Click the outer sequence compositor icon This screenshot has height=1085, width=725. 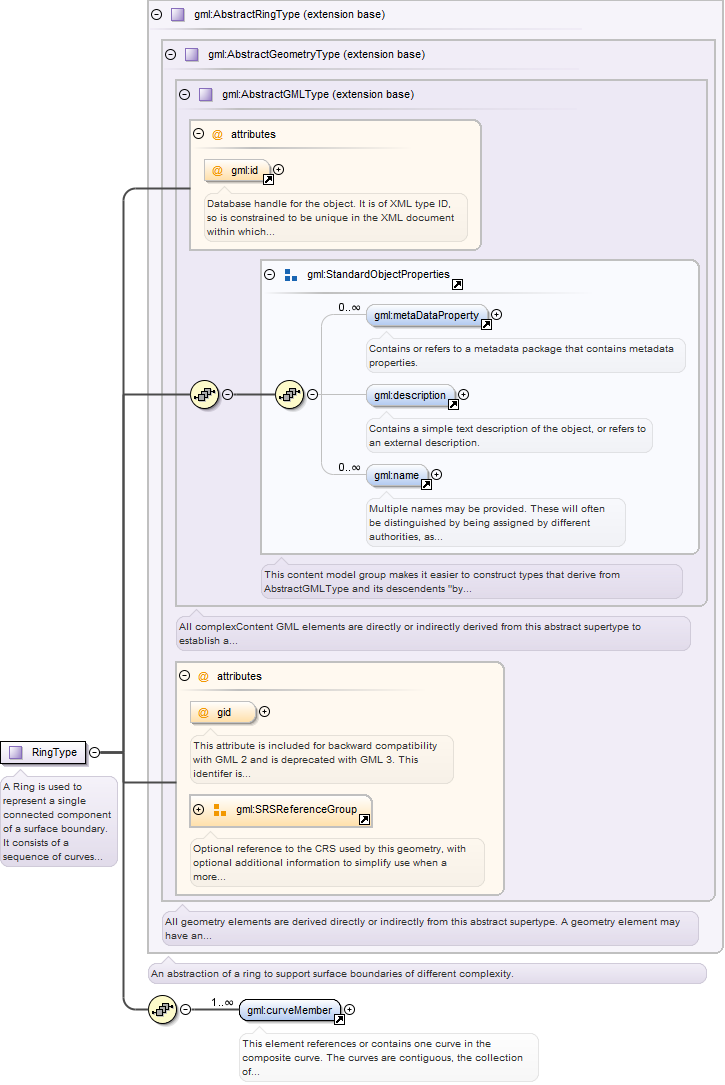tap(205, 394)
